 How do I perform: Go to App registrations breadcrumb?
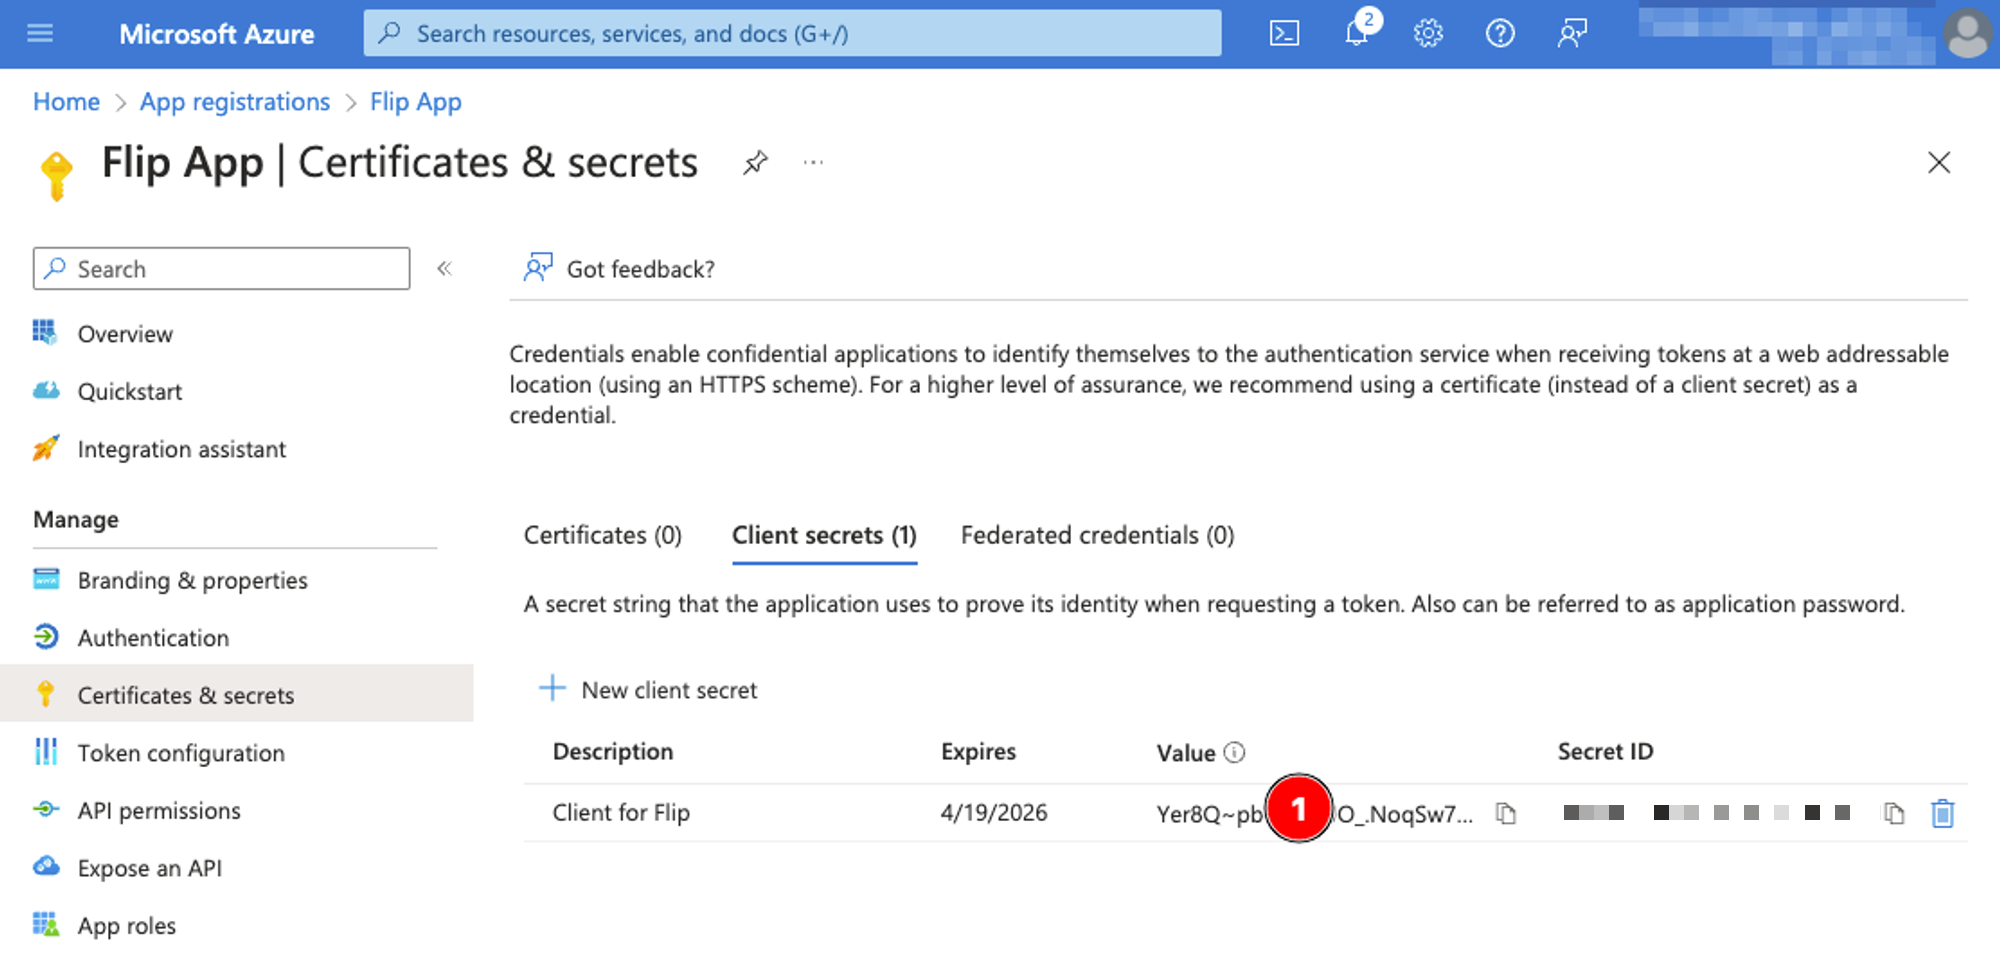235,102
